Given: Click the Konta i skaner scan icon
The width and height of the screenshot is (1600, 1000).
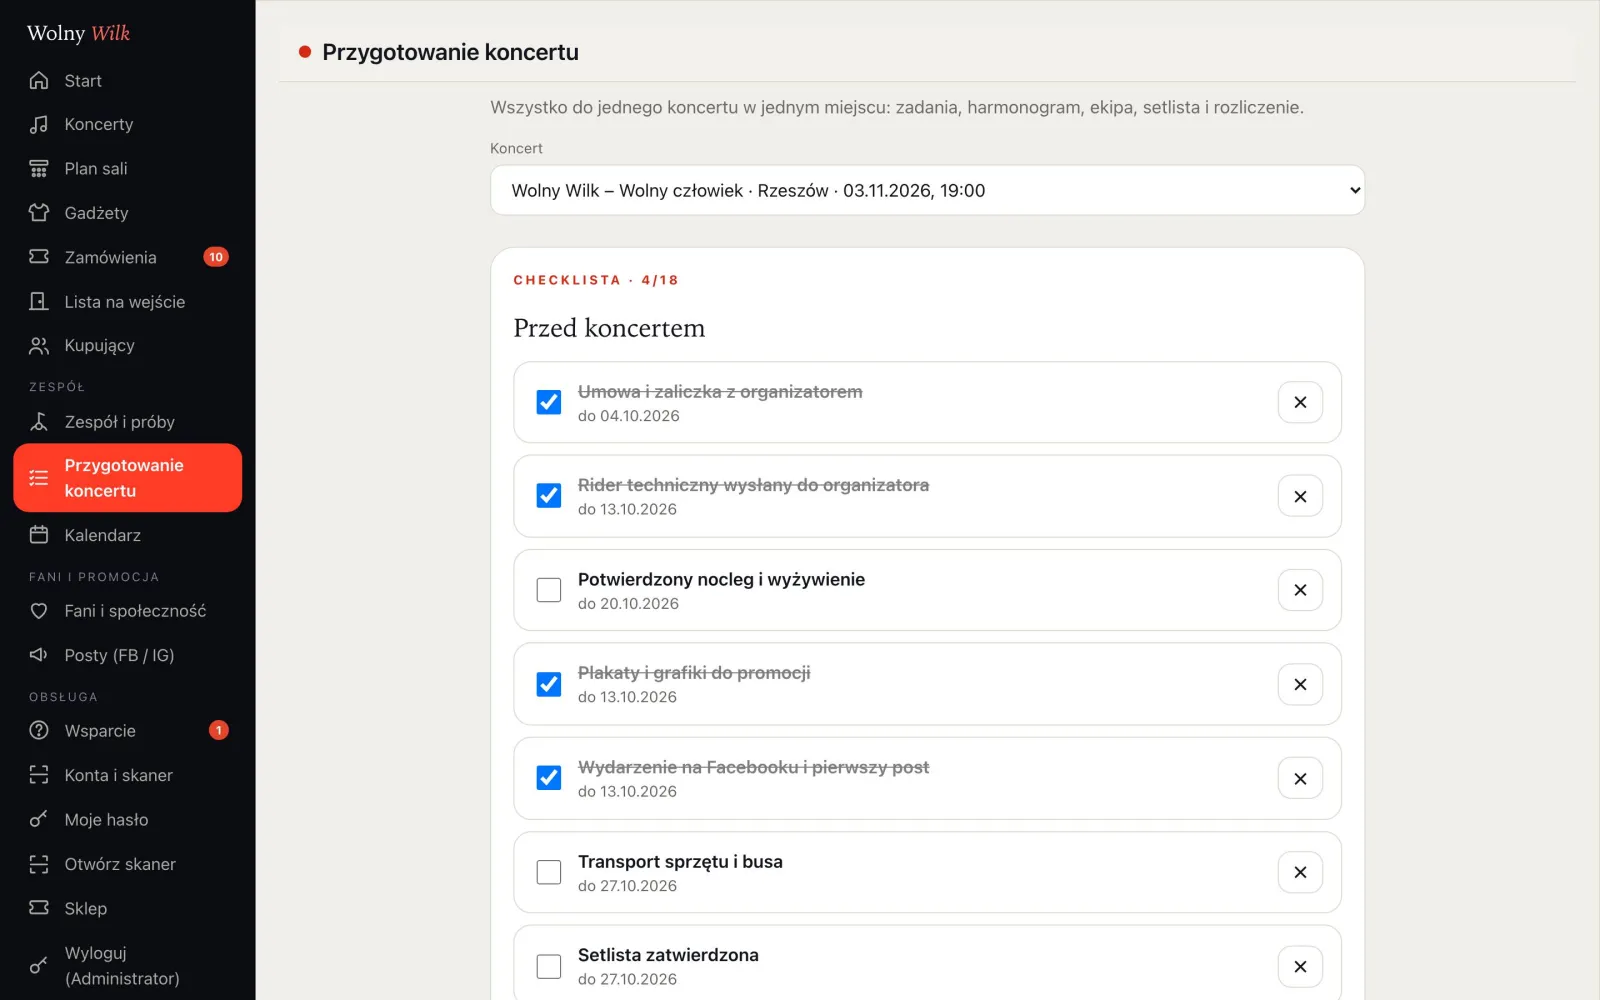Looking at the screenshot, I should tap(39, 774).
